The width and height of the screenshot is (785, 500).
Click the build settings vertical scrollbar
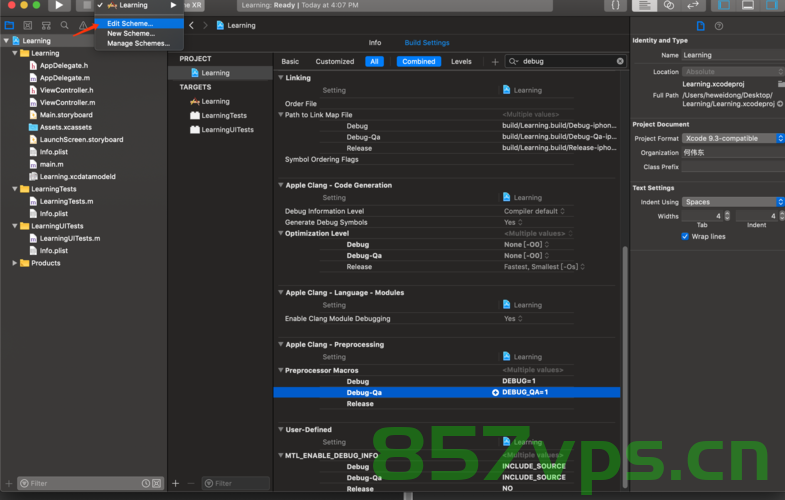tap(624, 365)
